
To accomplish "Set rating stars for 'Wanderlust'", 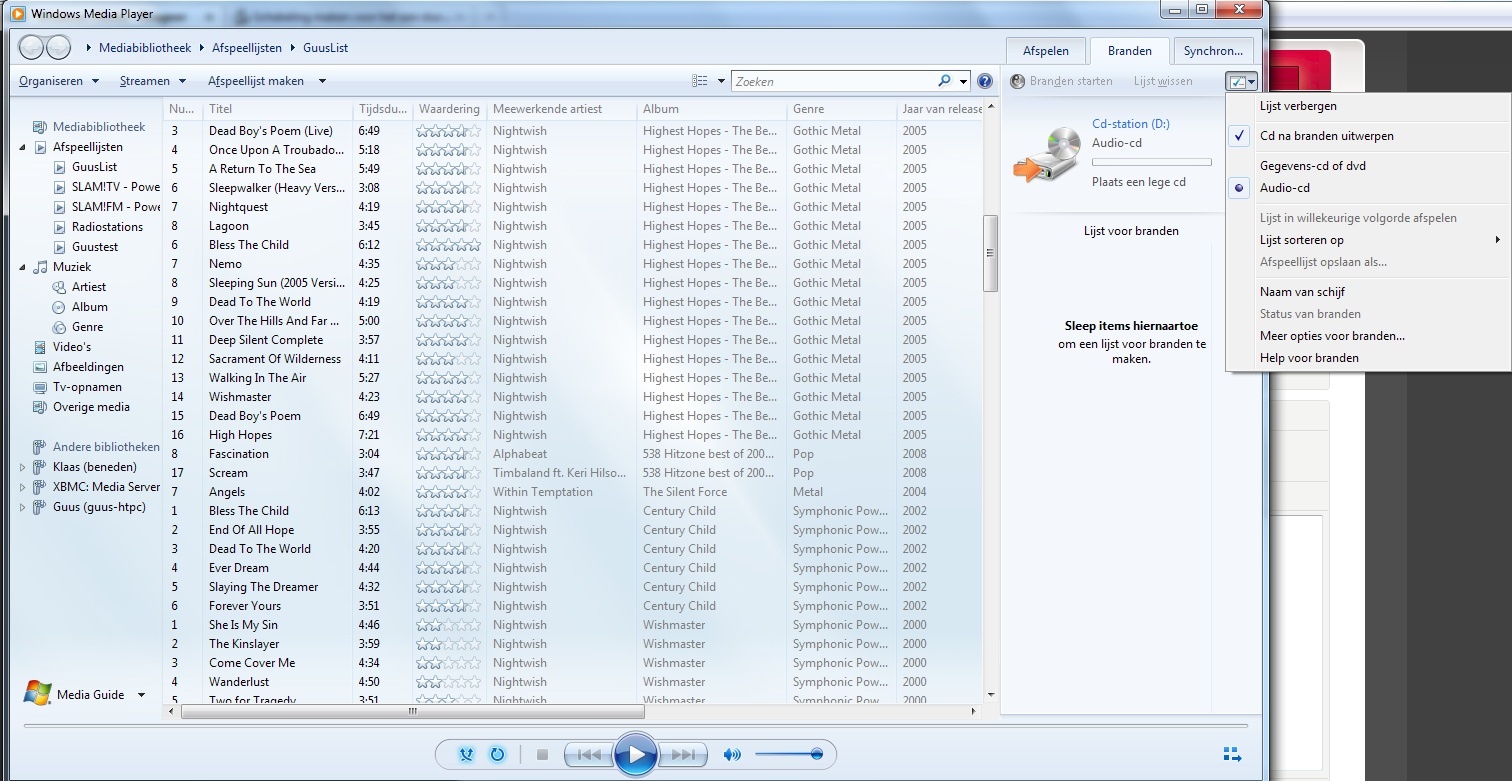I will click(449, 682).
